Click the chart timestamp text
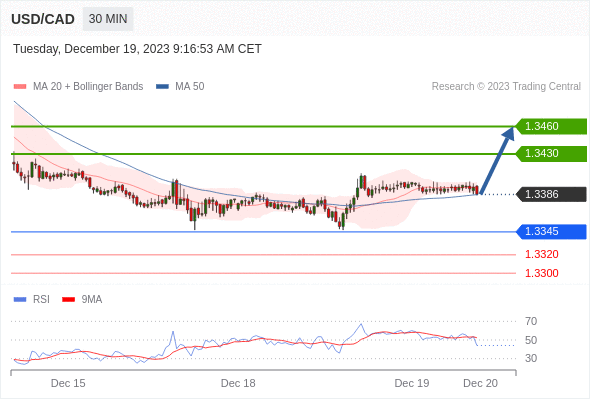The image size is (590, 400). [137, 49]
